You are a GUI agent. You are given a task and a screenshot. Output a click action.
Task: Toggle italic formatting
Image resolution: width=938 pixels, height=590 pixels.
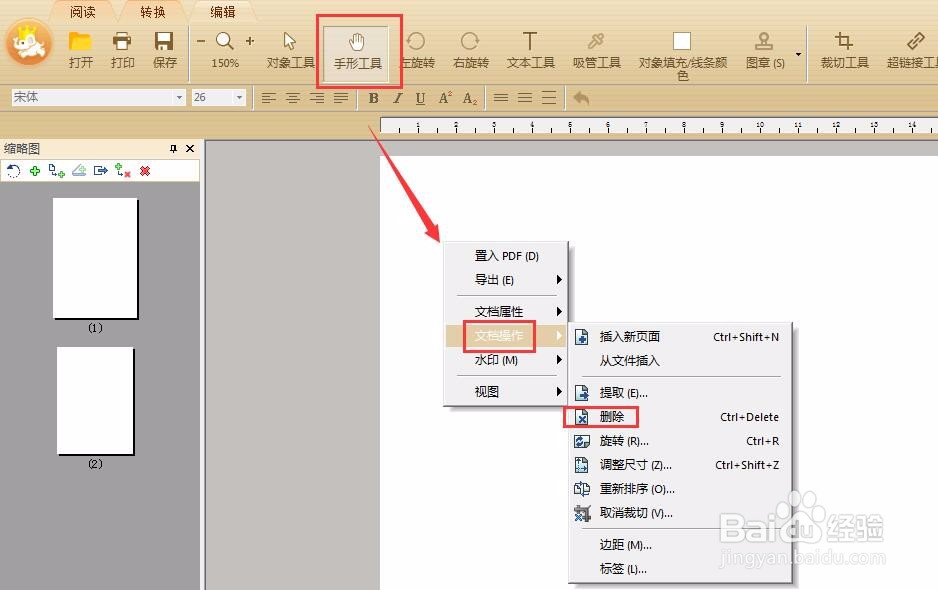(x=397, y=98)
